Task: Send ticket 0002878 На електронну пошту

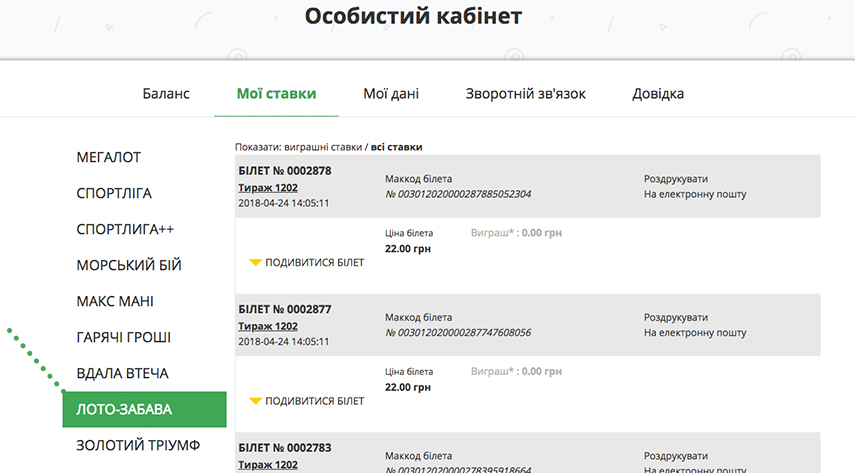Action: (x=695, y=194)
